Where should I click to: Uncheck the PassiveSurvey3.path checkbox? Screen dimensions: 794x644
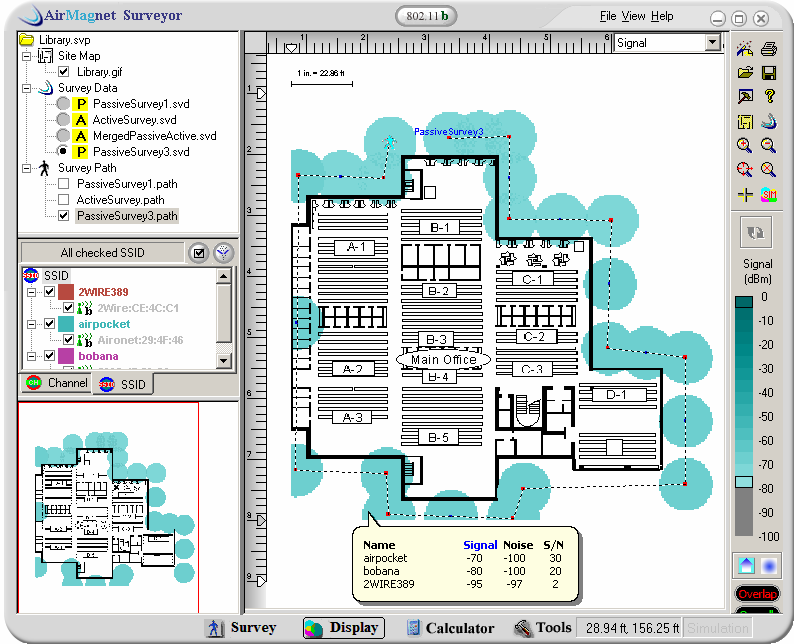coord(64,216)
